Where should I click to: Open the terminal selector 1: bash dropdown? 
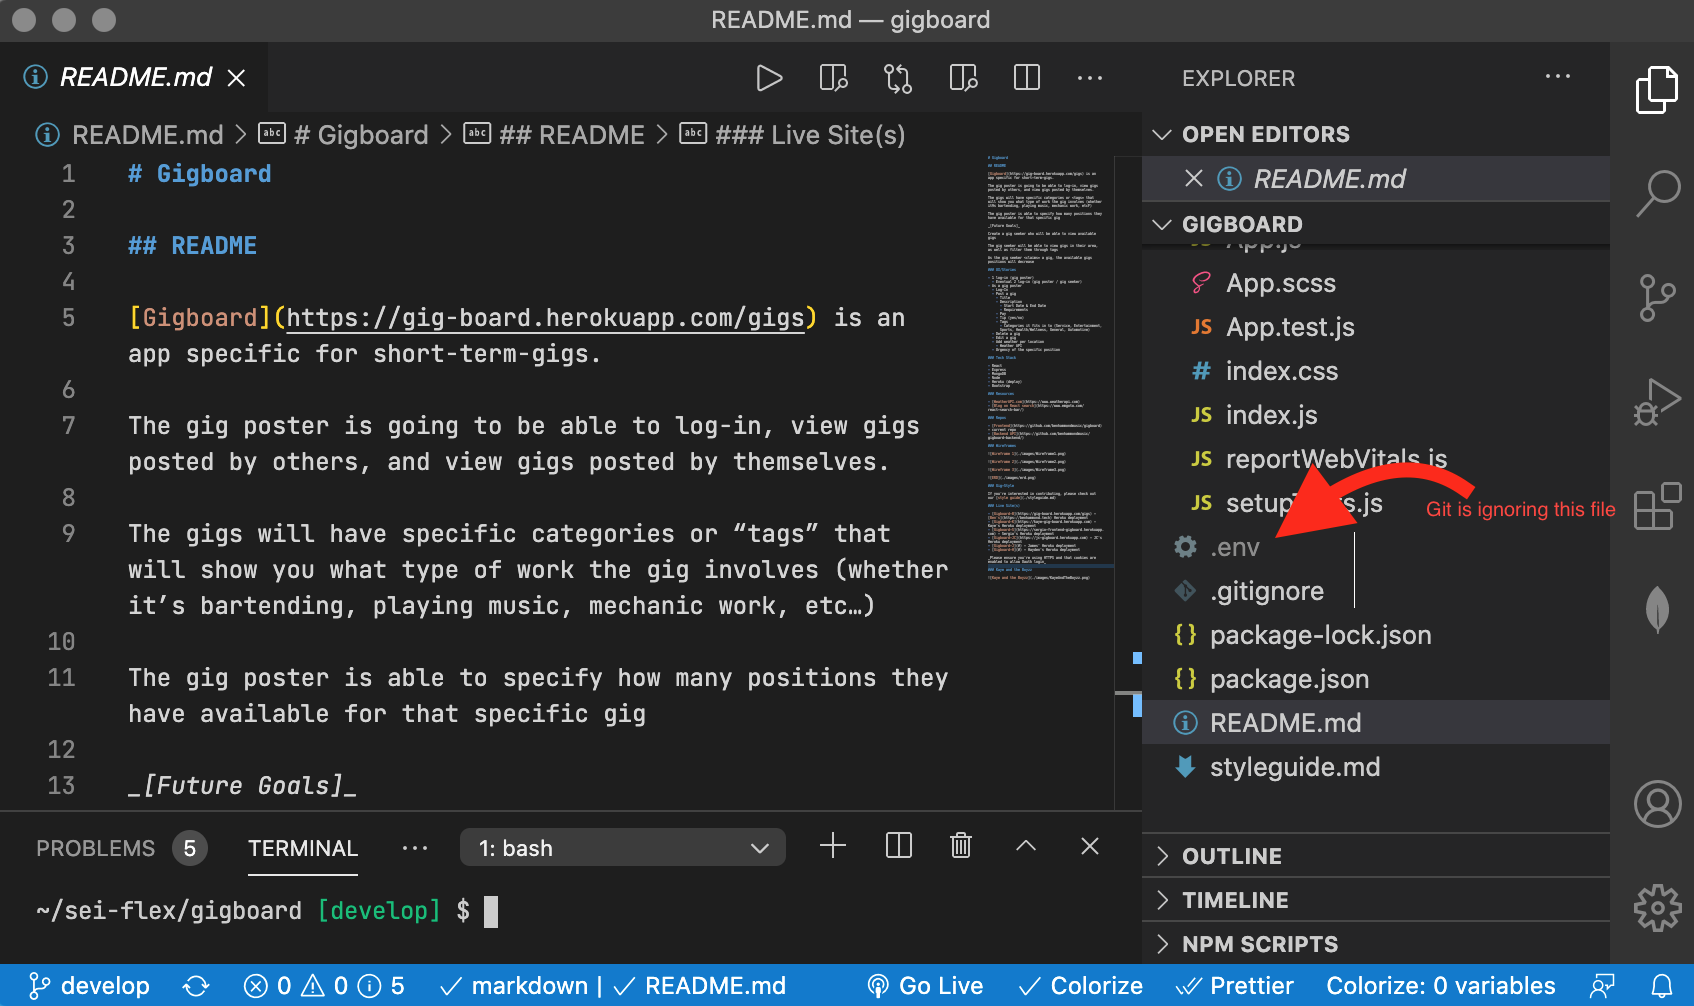(622, 847)
